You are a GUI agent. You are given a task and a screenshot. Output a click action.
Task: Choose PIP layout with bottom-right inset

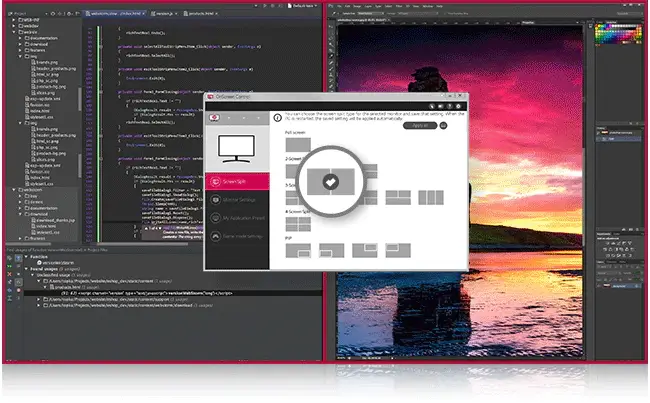coord(298,250)
